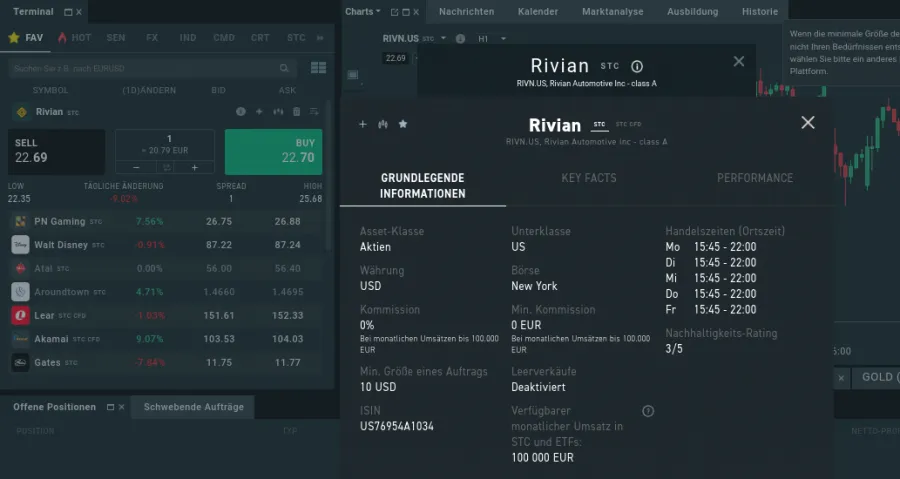Viewport: 900px width, 479px height.
Task: Select the STC CFD variant toggle
Action: [629, 124]
